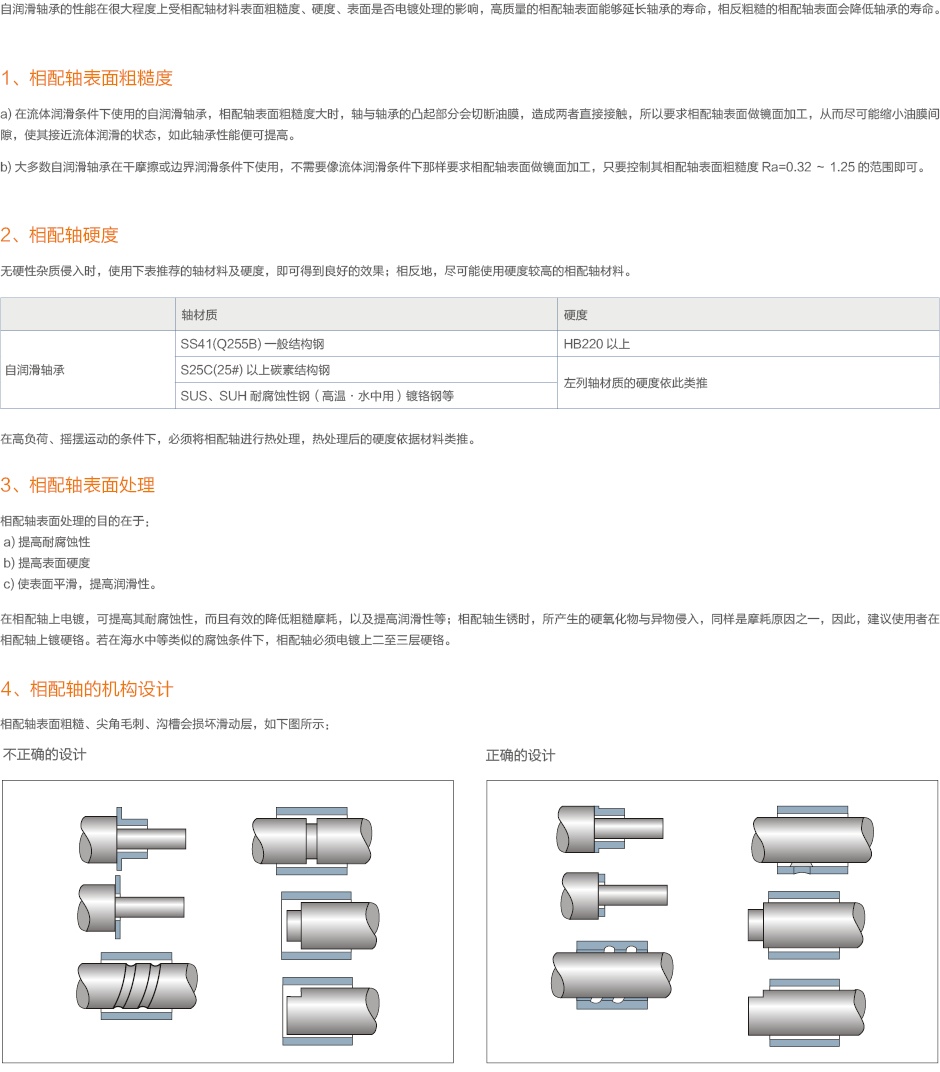This screenshot has height=1072, width=940.
Task: Click the '硬度' table column header
Action: pos(576,314)
